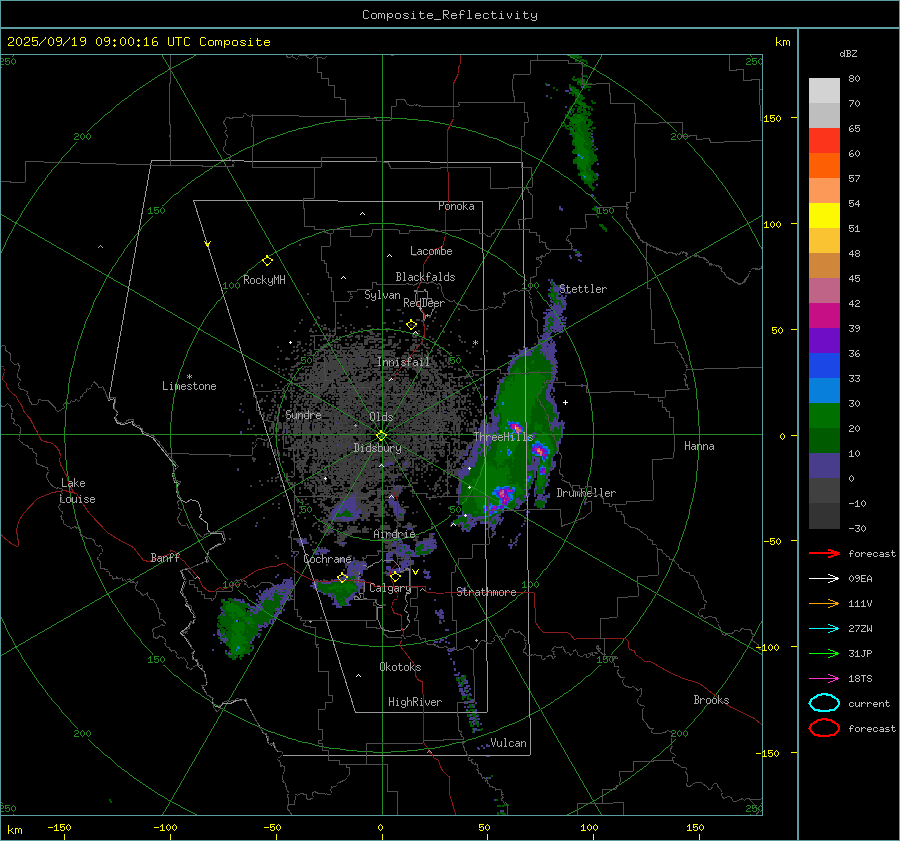Viewport: 900px width, 841px height.
Task: Select the cyan 27ZW arrow icon
Action: (x=824, y=628)
